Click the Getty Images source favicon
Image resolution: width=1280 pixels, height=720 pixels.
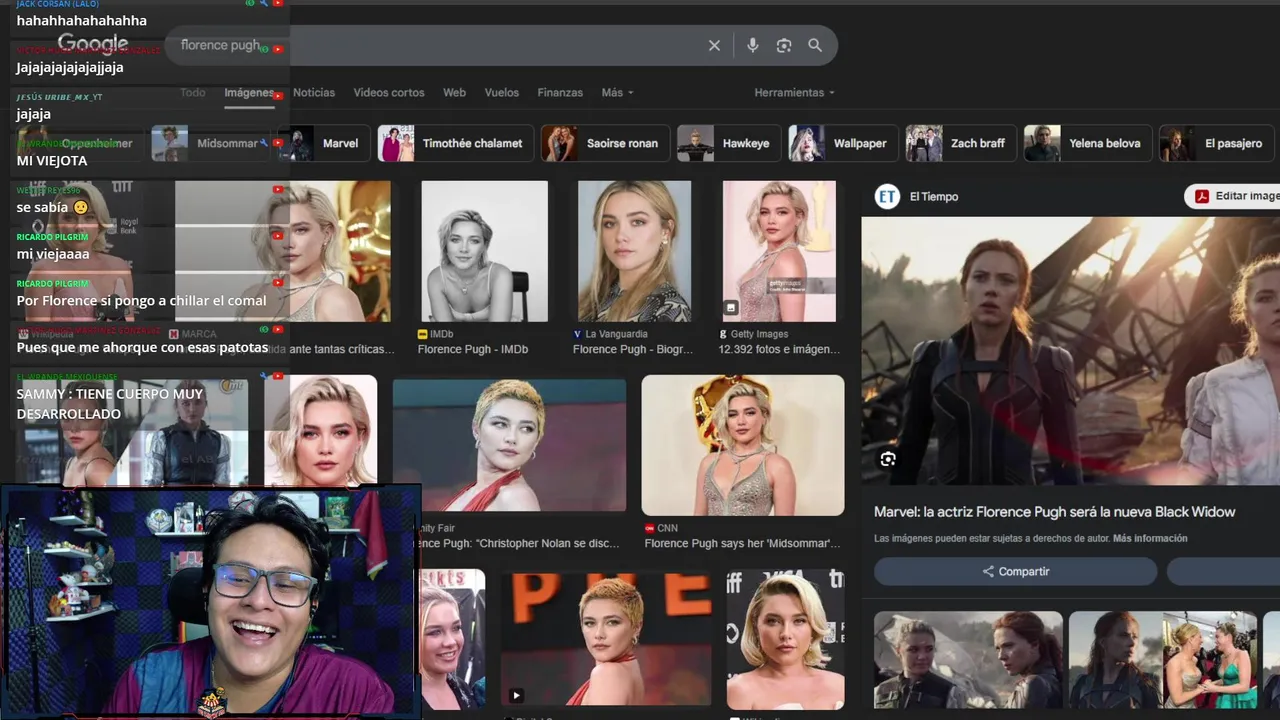(x=723, y=334)
